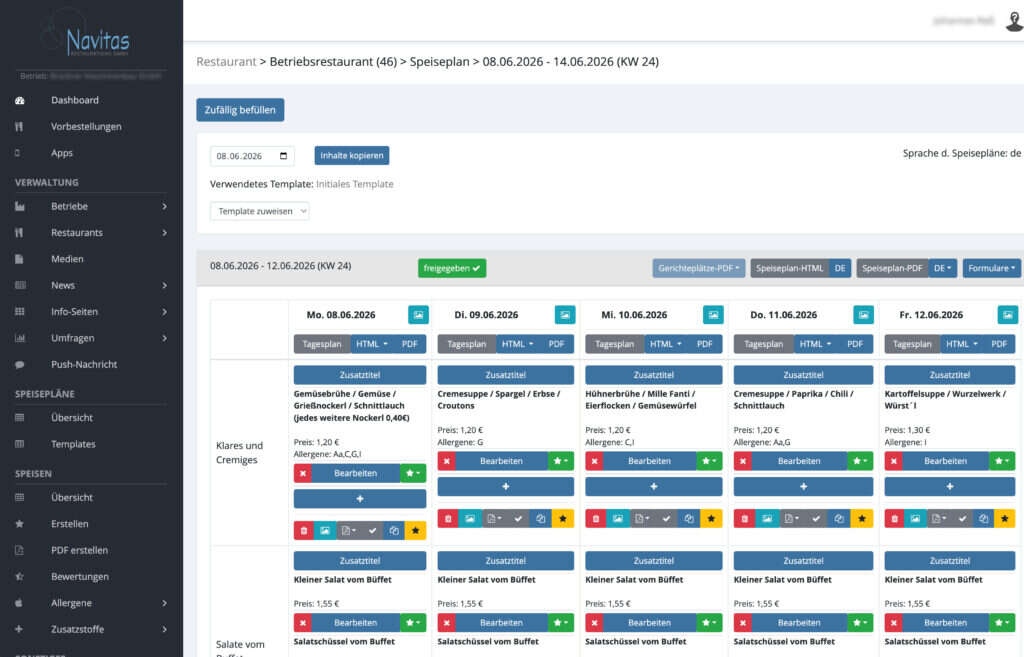Open HTML dropdown for Do. 11.06.2026
This screenshot has width=1024, height=657.
coord(816,344)
